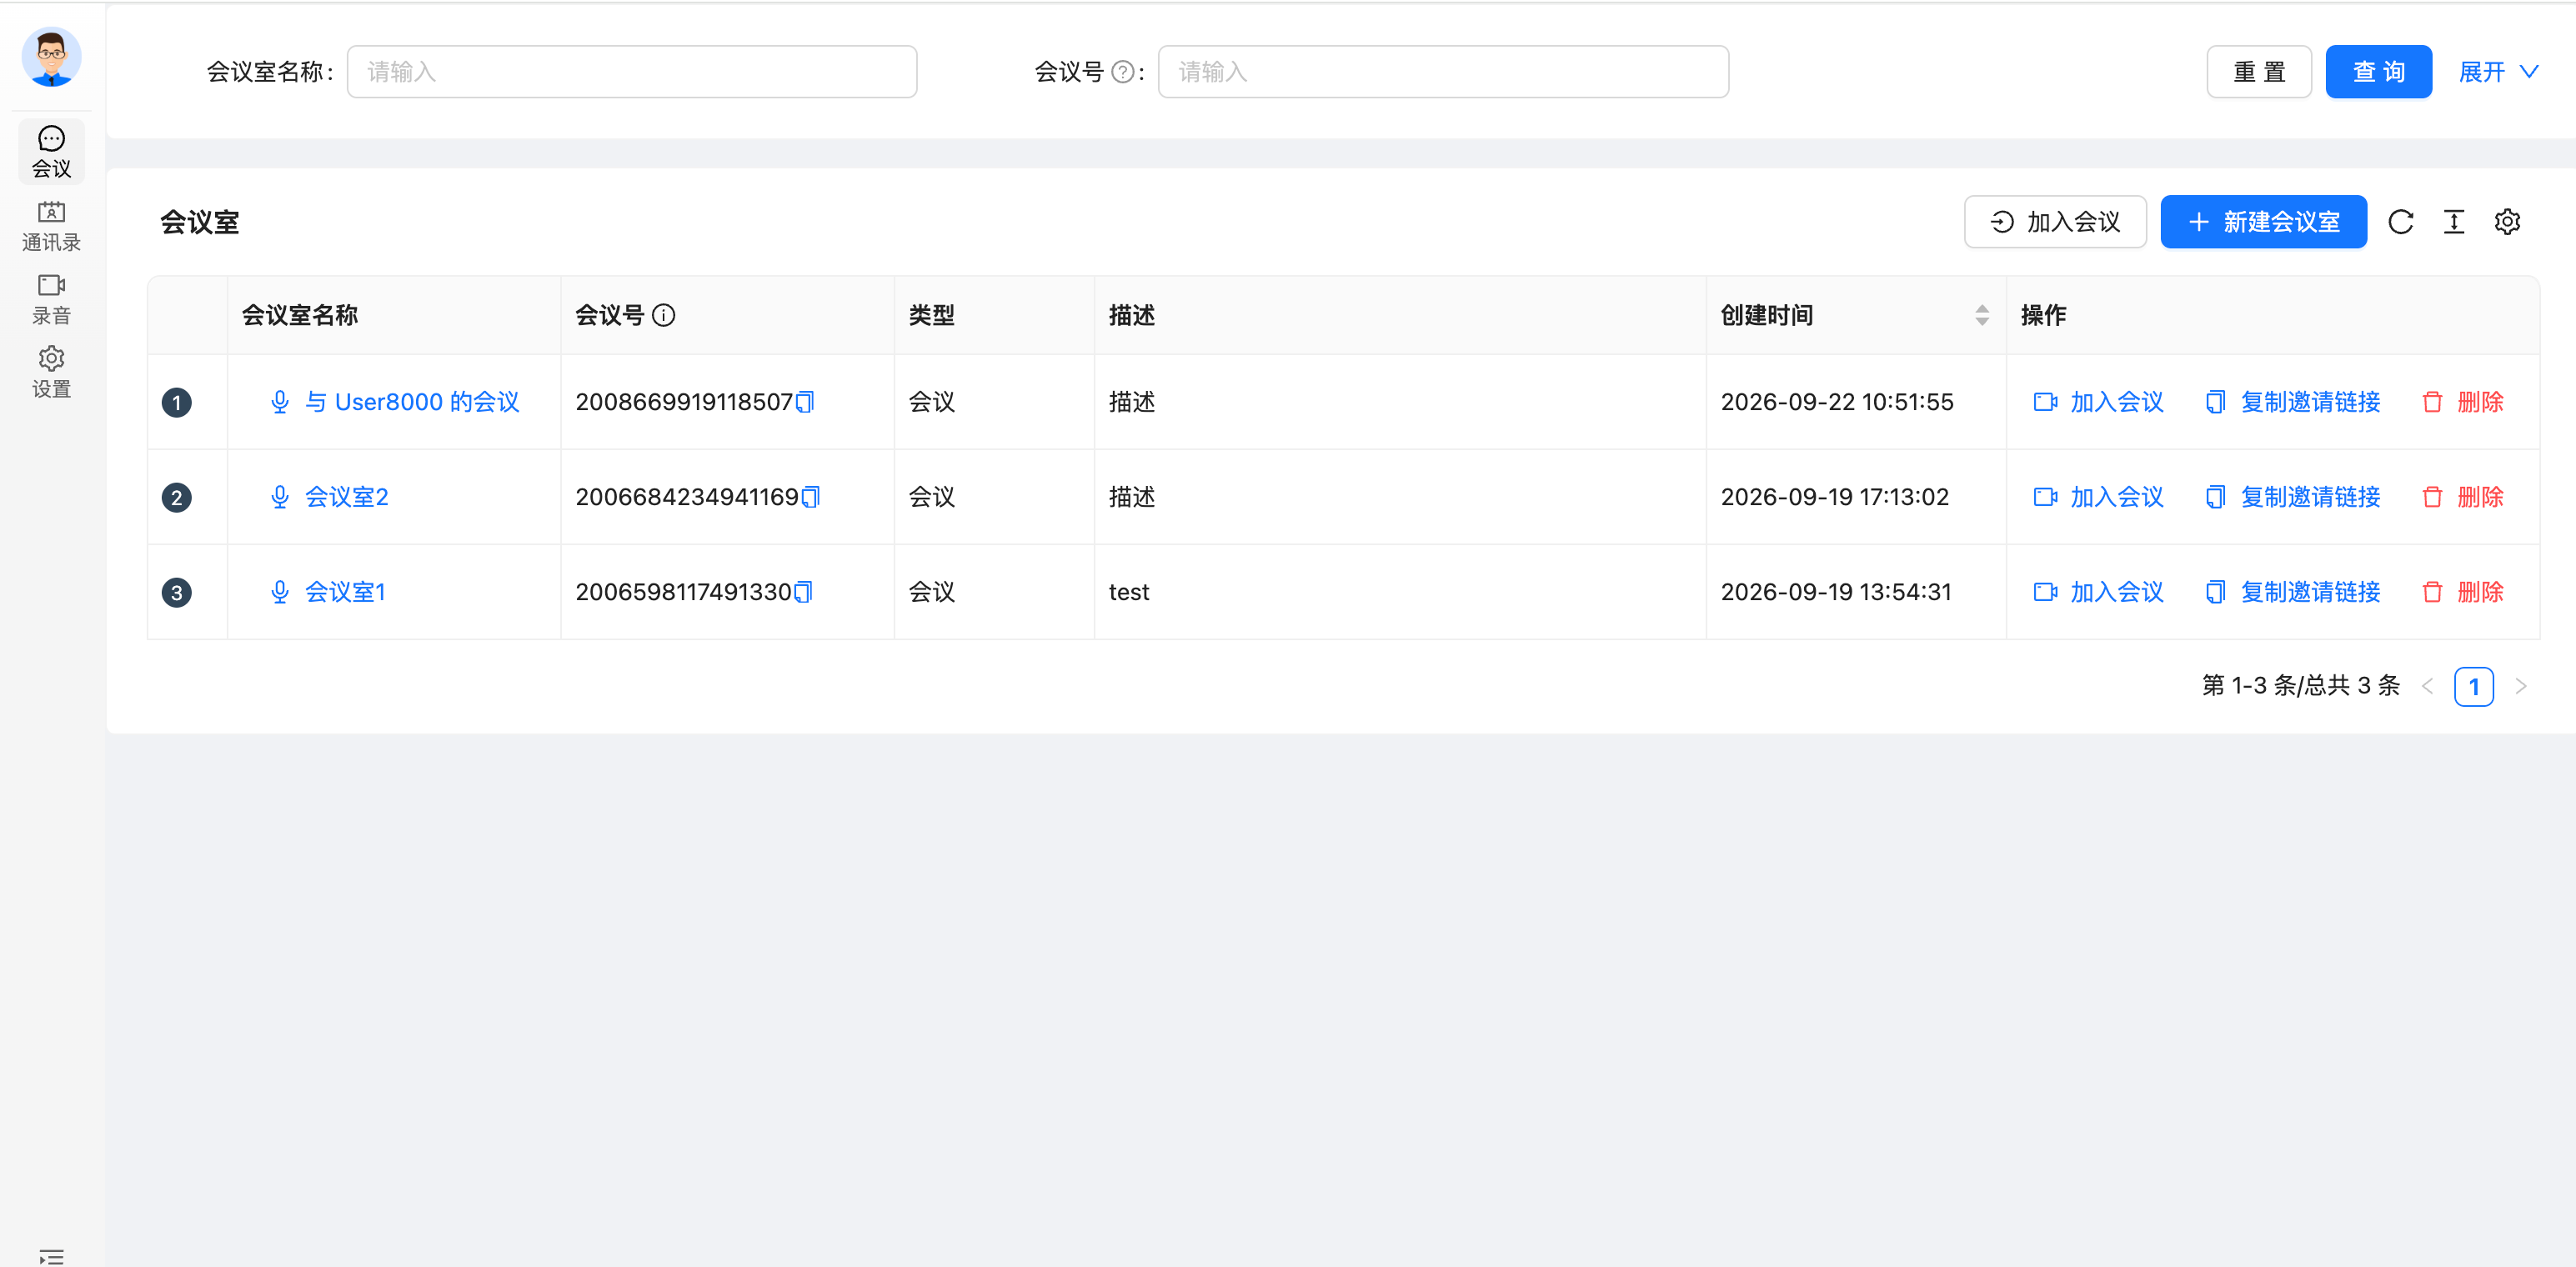Click the description cell 'test'
2576x1267 pixels.
1129,592
